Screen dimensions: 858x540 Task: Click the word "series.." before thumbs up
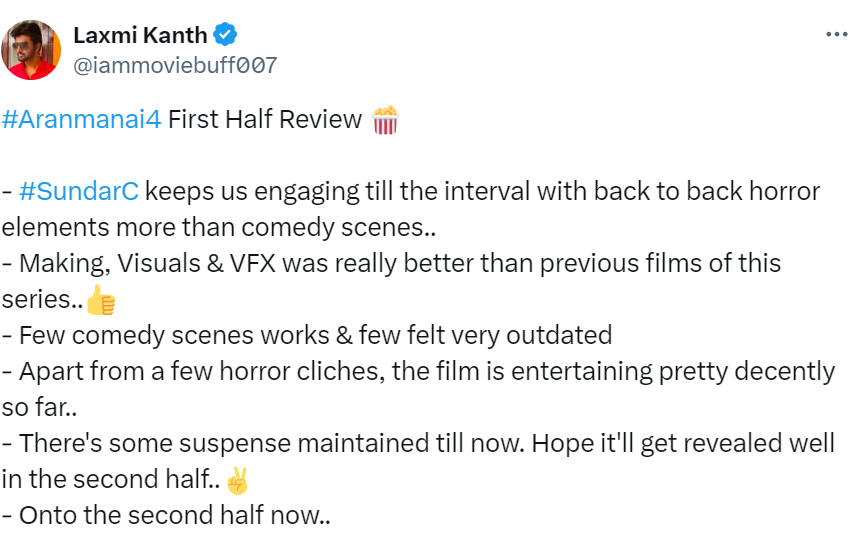coord(42,299)
